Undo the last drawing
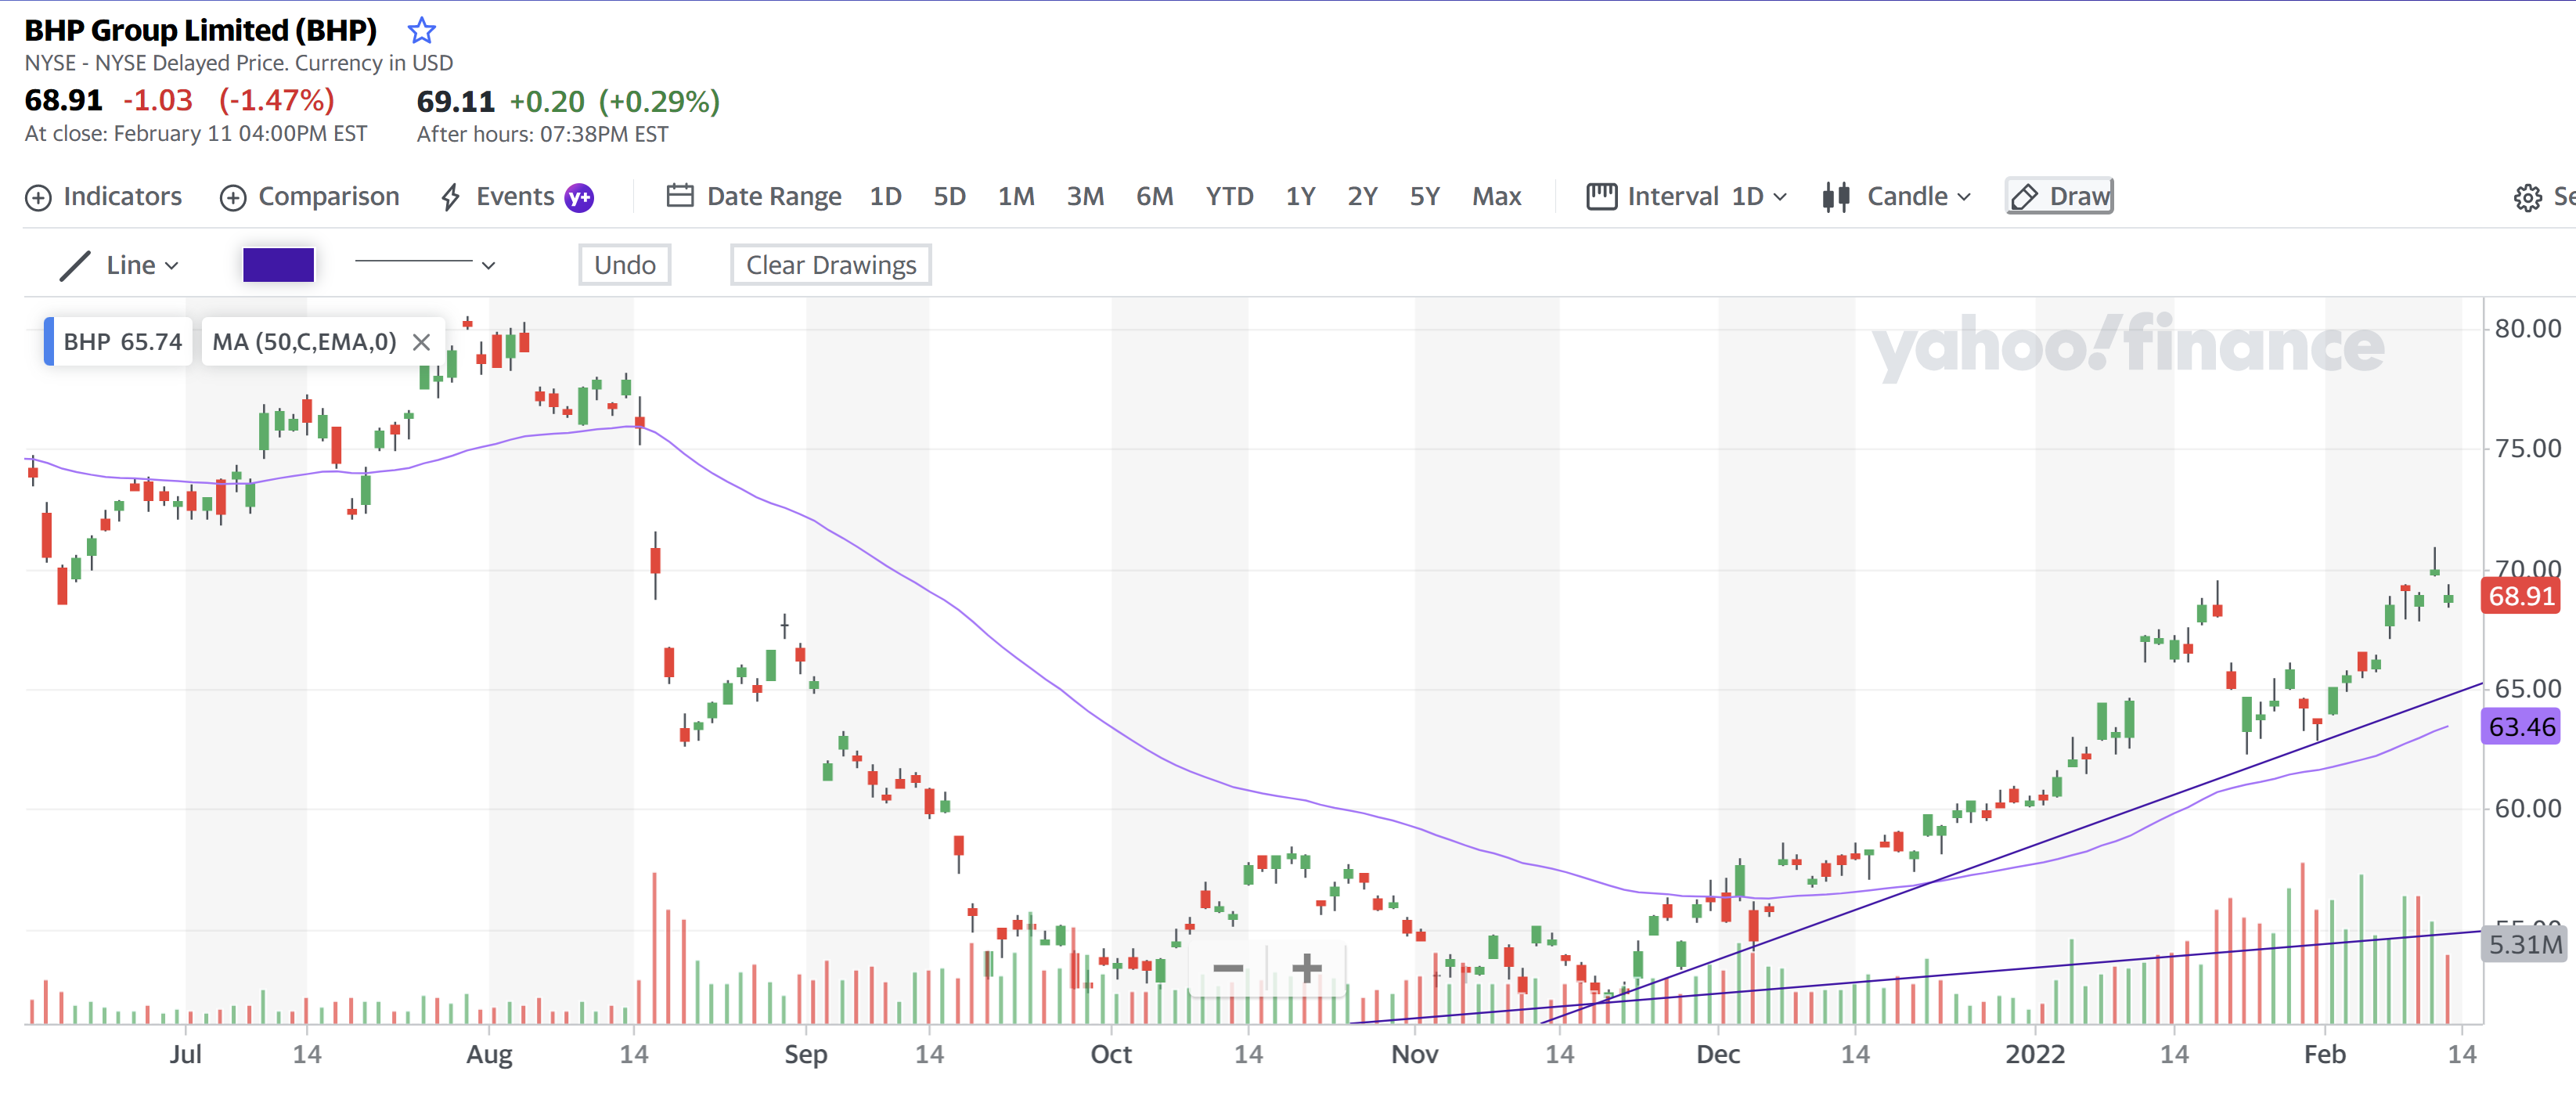The width and height of the screenshot is (2576, 1107). pyautogui.click(x=625, y=265)
